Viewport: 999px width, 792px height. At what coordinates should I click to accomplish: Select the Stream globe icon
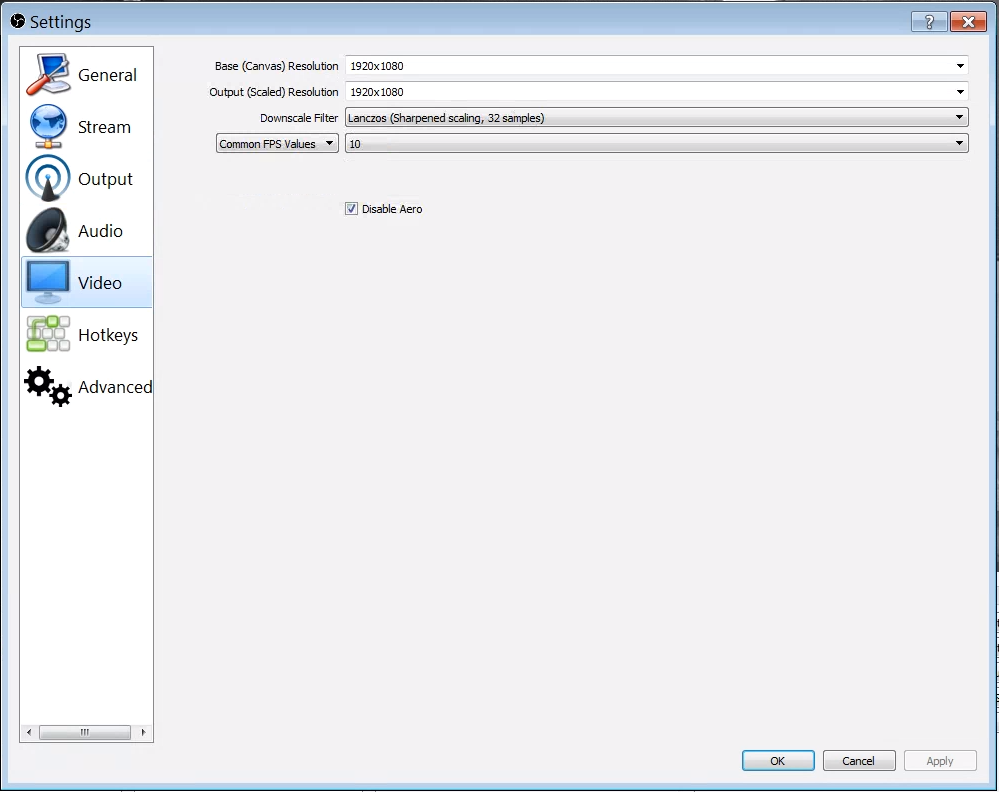click(x=48, y=126)
